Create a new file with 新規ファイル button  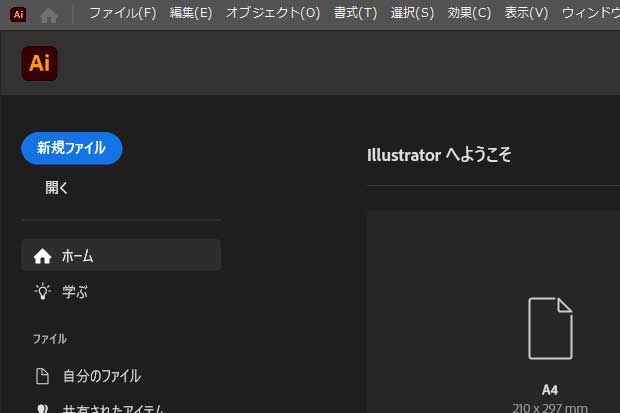pos(72,148)
